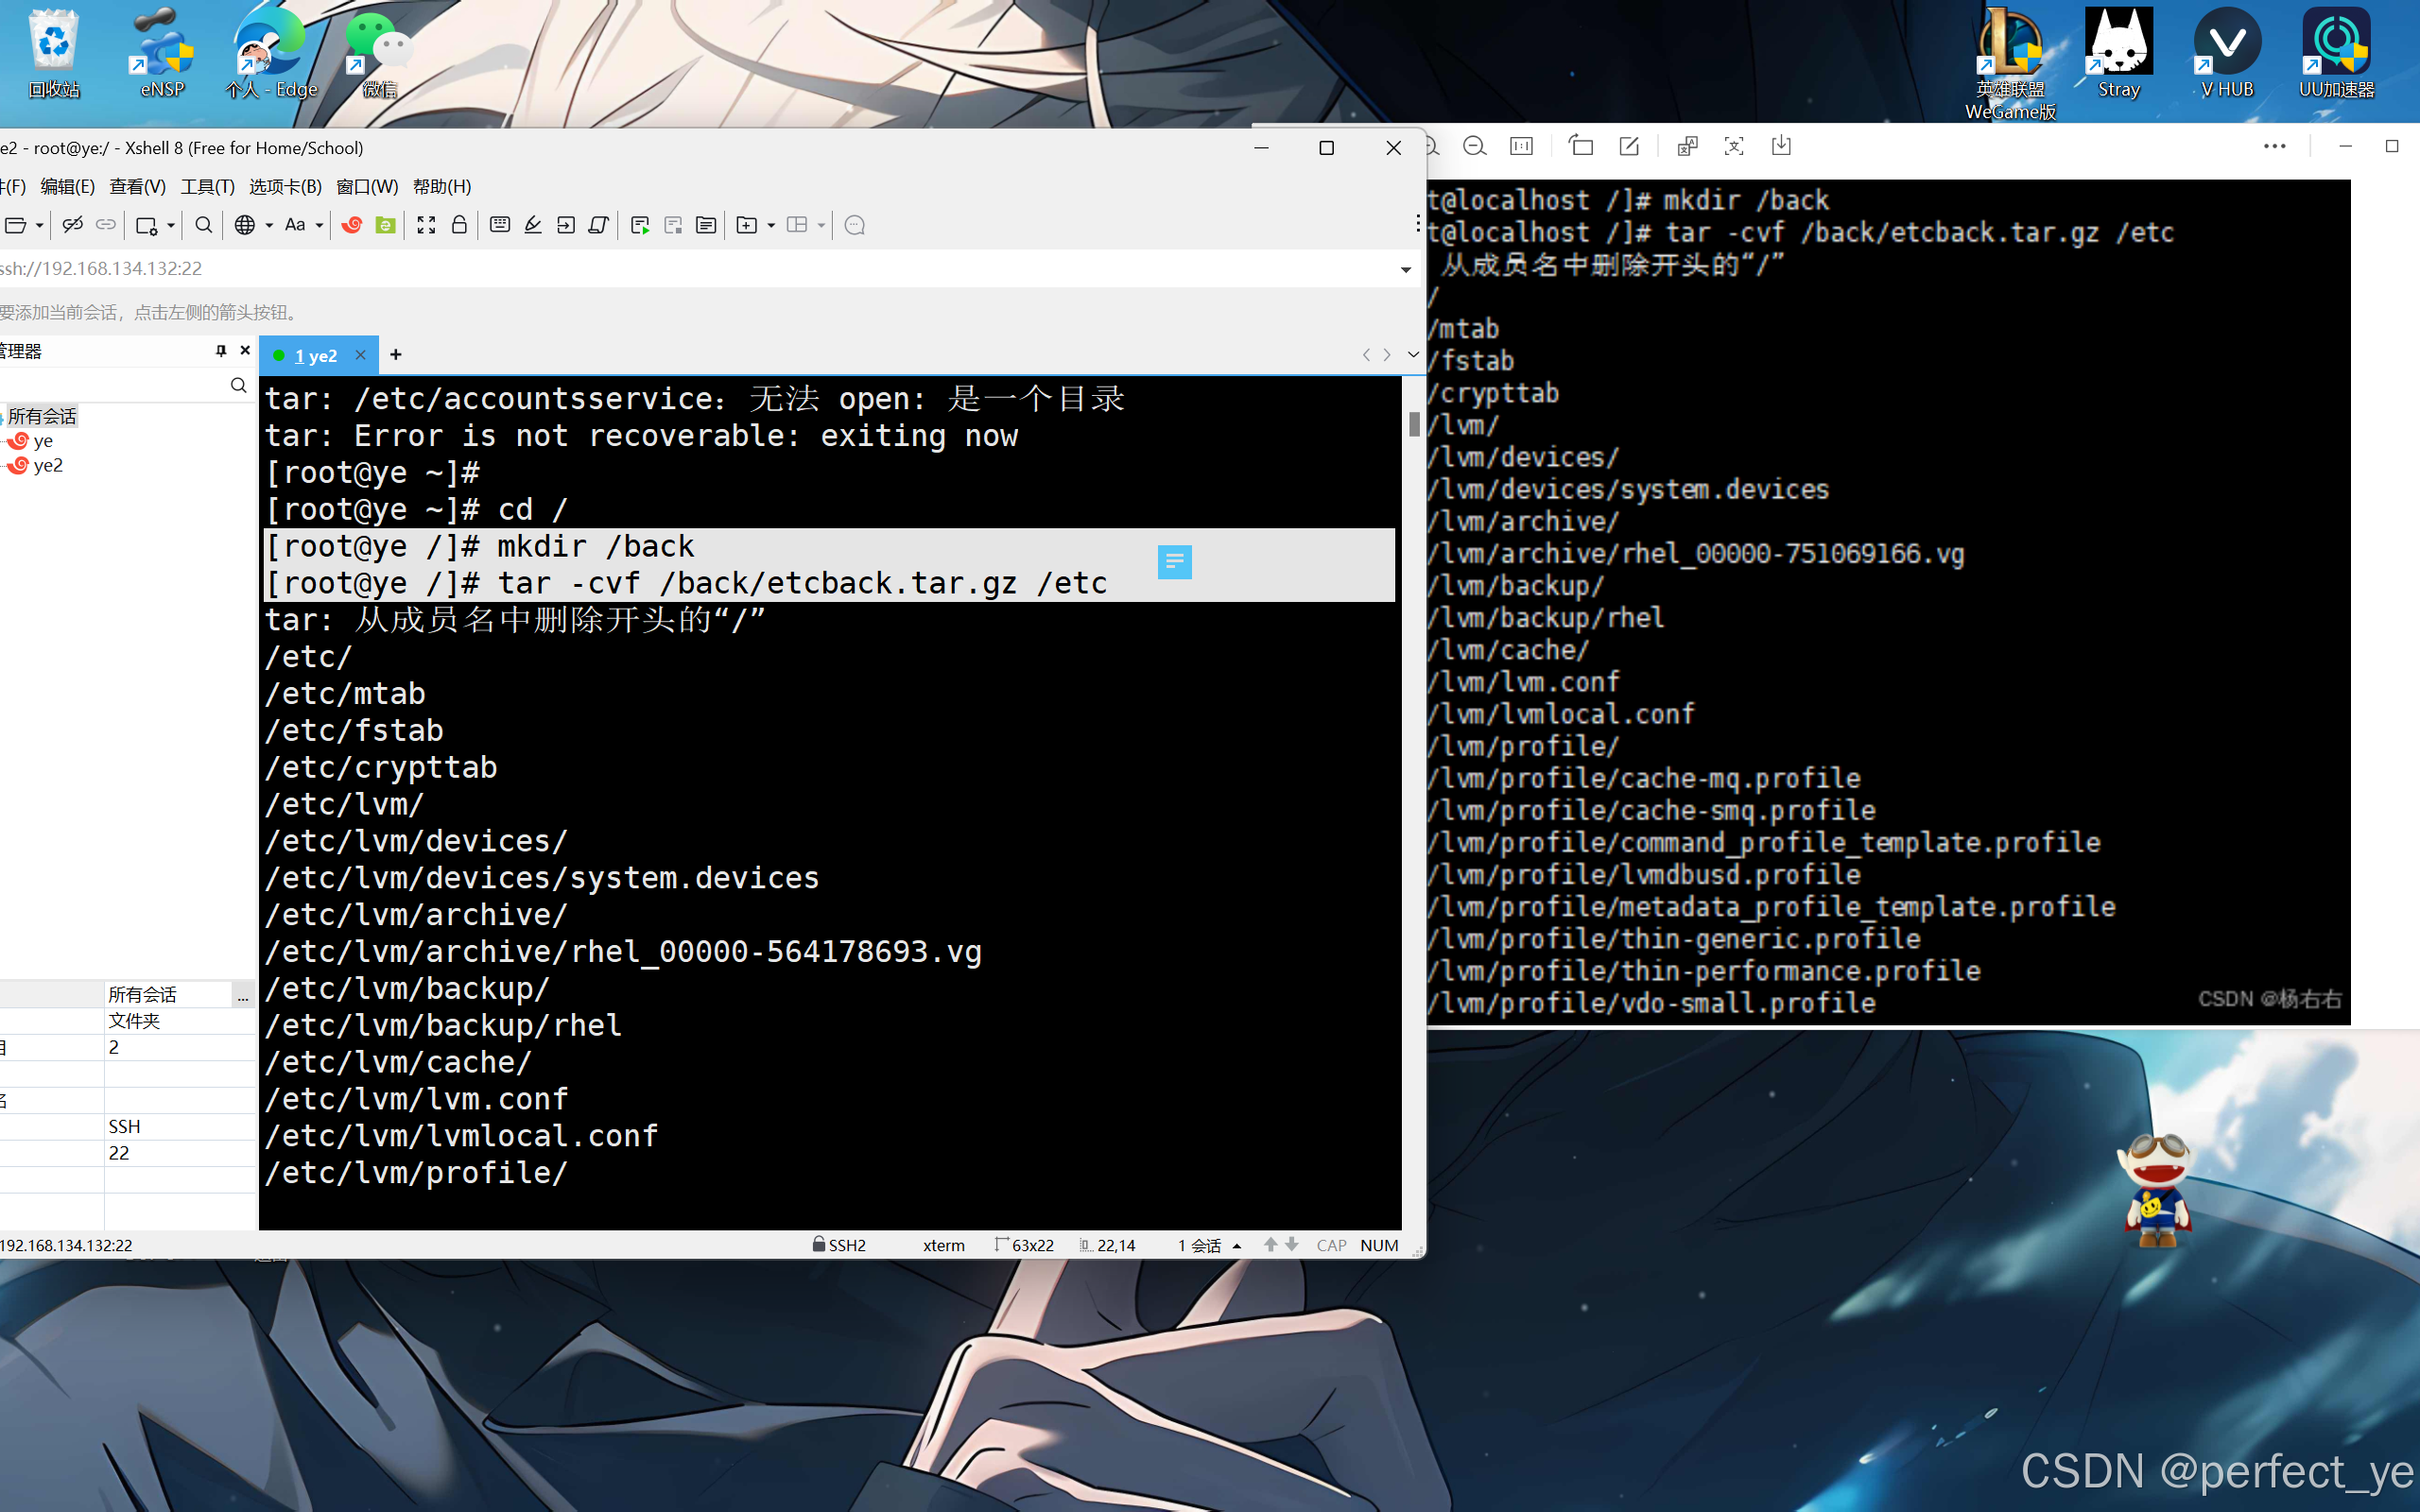Click the terminal vertical scrollbar thumb
The height and width of the screenshot is (1512, 2420).
1414,424
